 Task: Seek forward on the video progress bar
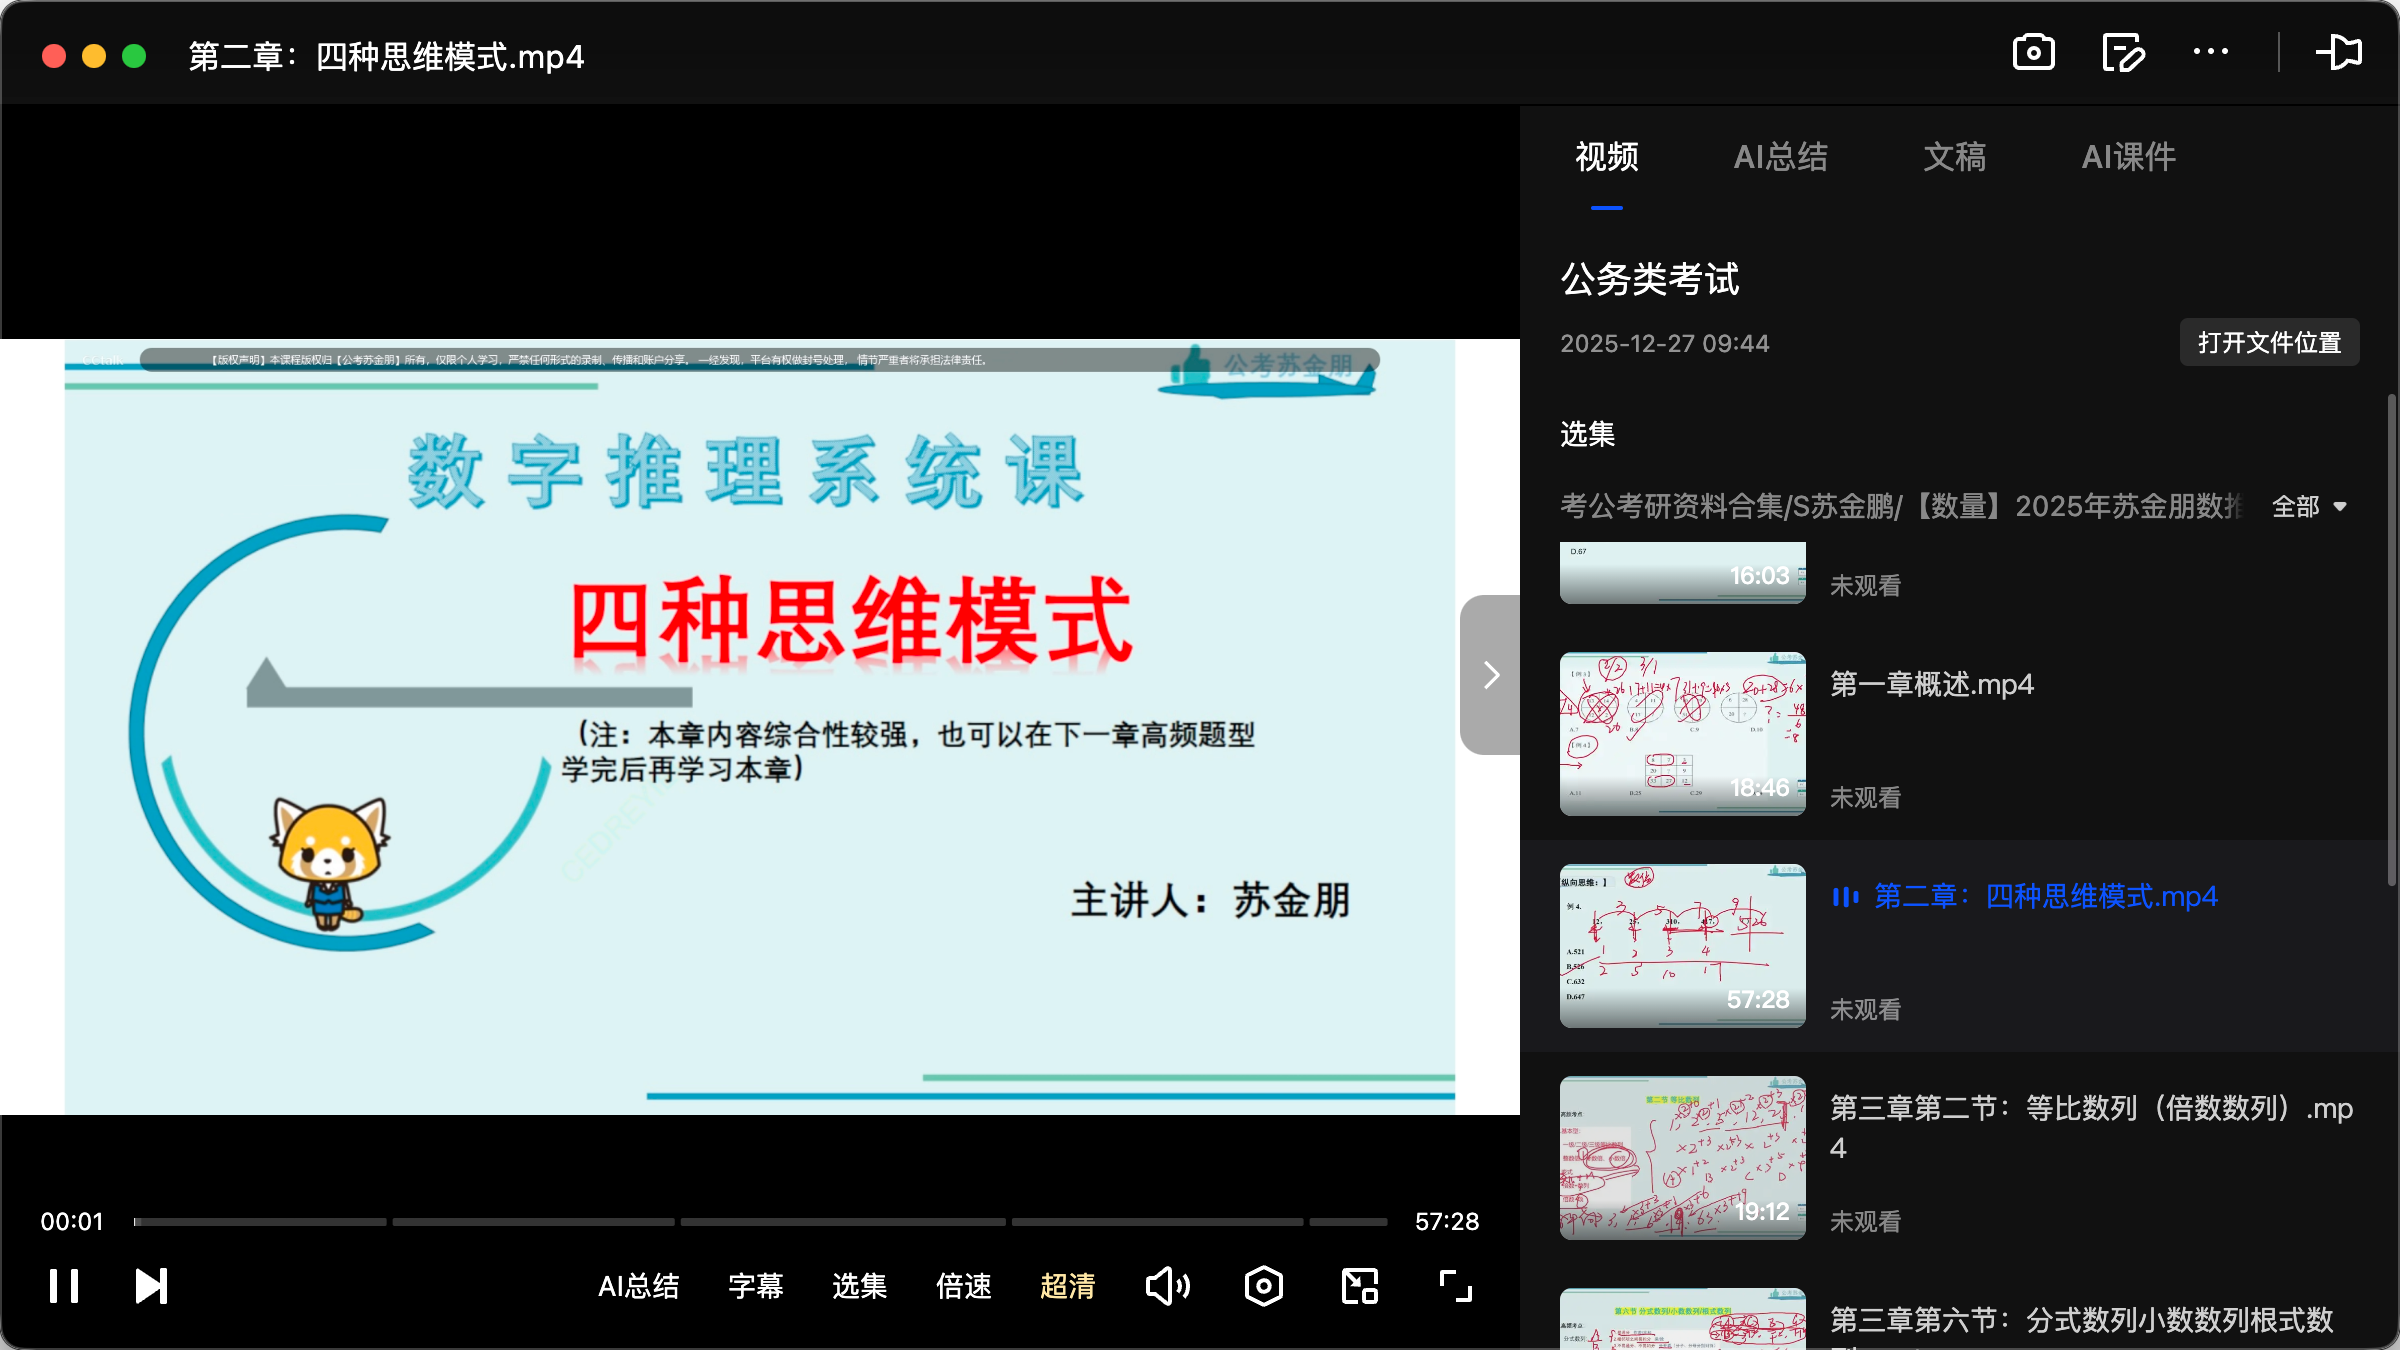click(x=900, y=1221)
